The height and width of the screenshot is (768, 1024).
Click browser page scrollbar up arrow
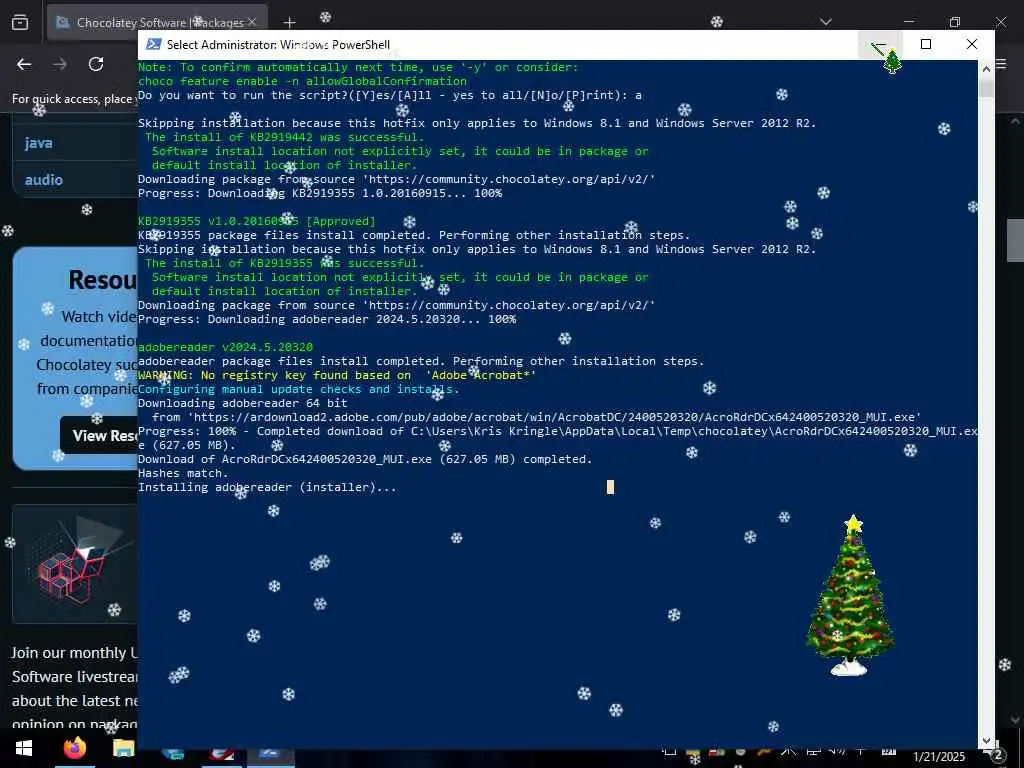[1016, 121]
